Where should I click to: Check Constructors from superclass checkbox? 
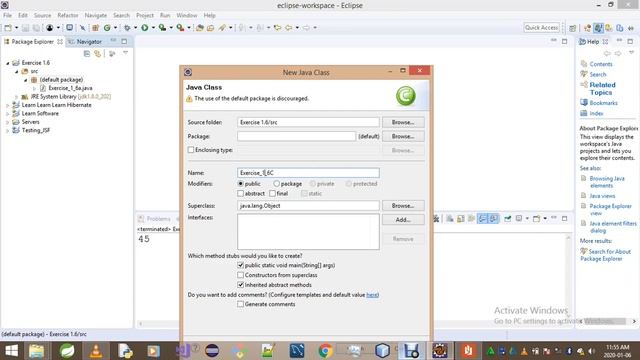click(x=240, y=275)
